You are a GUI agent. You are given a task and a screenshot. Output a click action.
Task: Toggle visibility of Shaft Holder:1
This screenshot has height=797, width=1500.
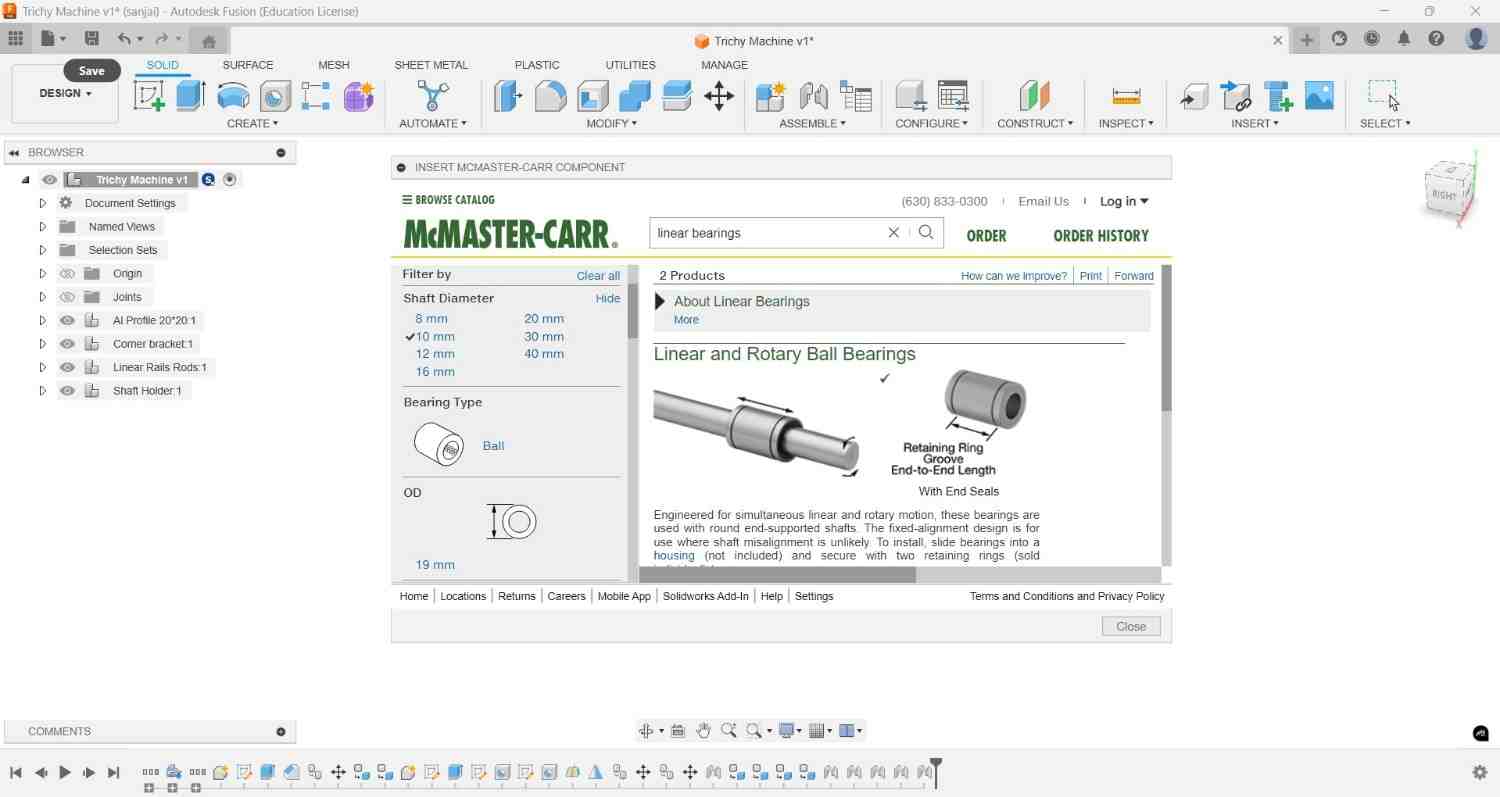pyautogui.click(x=67, y=390)
